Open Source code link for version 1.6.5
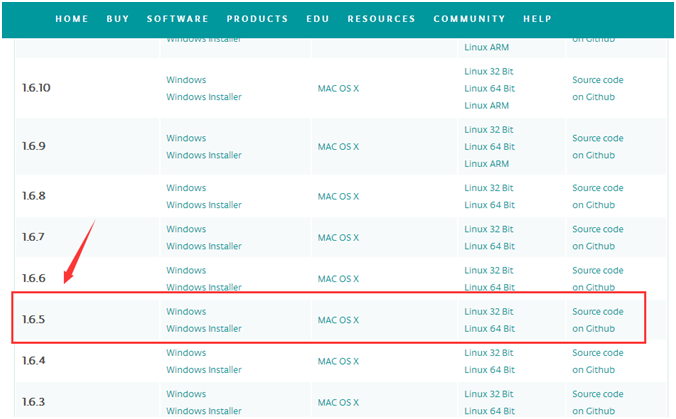This screenshot has width=676, height=419. [x=598, y=311]
